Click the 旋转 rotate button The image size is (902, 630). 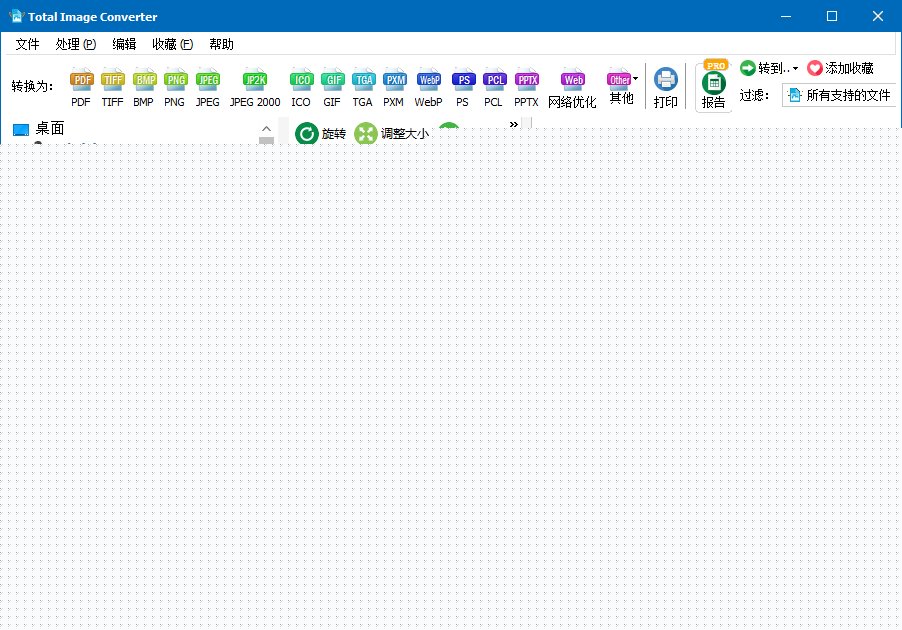point(320,133)
